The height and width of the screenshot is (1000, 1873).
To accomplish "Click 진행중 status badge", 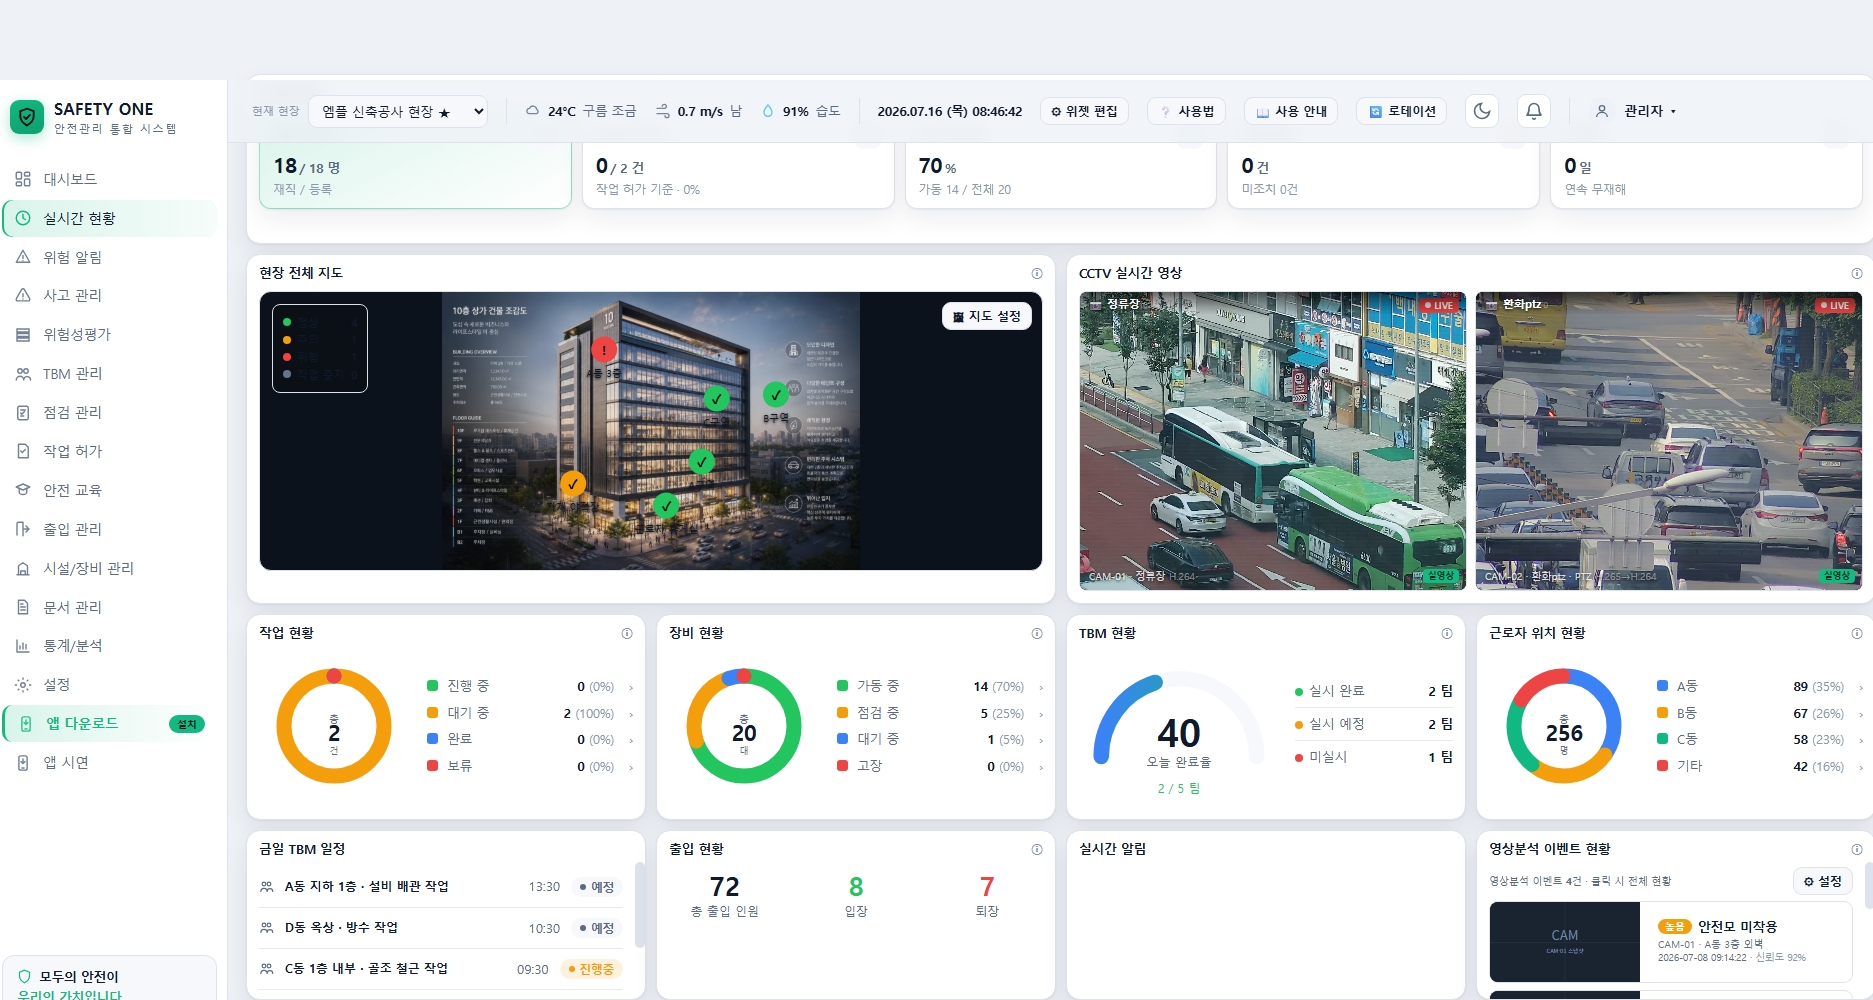I will pyautogui.click(x=591, y=969).
